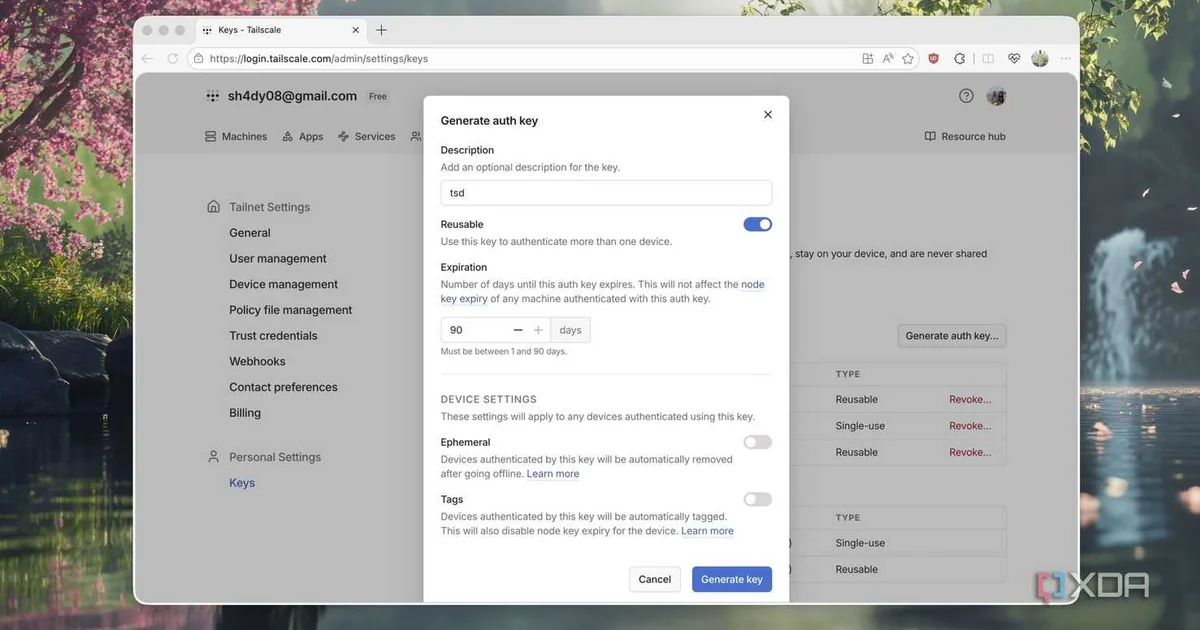Image resolution: width=1200 pixels, height=630 pixels.
Task: Click the browser address bar URL
Action: [319, 59]
